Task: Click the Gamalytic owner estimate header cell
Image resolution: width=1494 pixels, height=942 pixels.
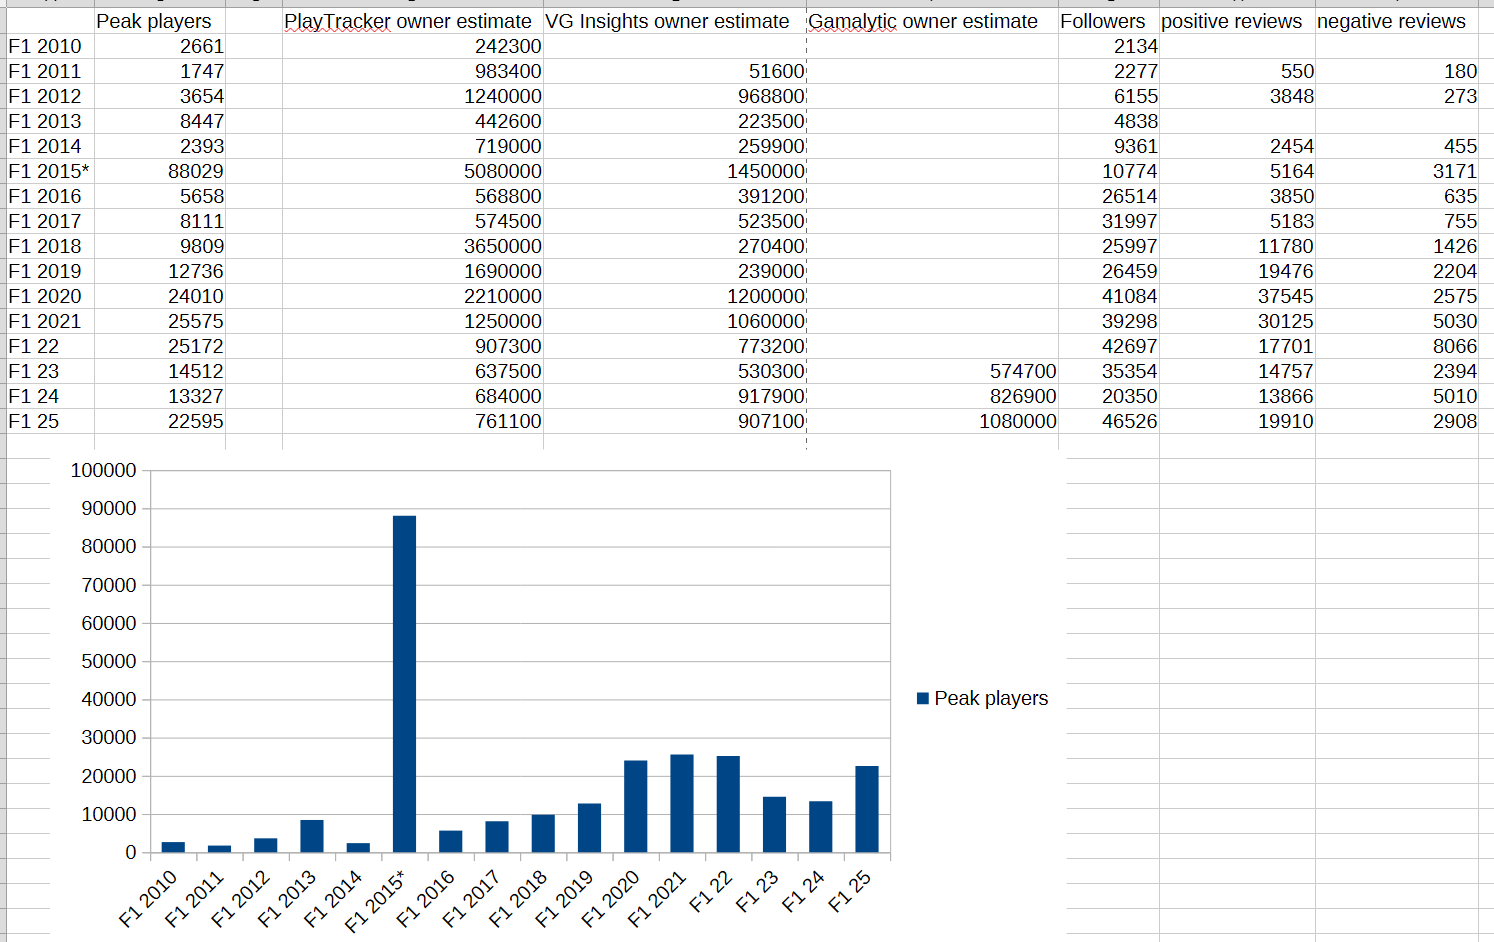Action: [932, 21]
